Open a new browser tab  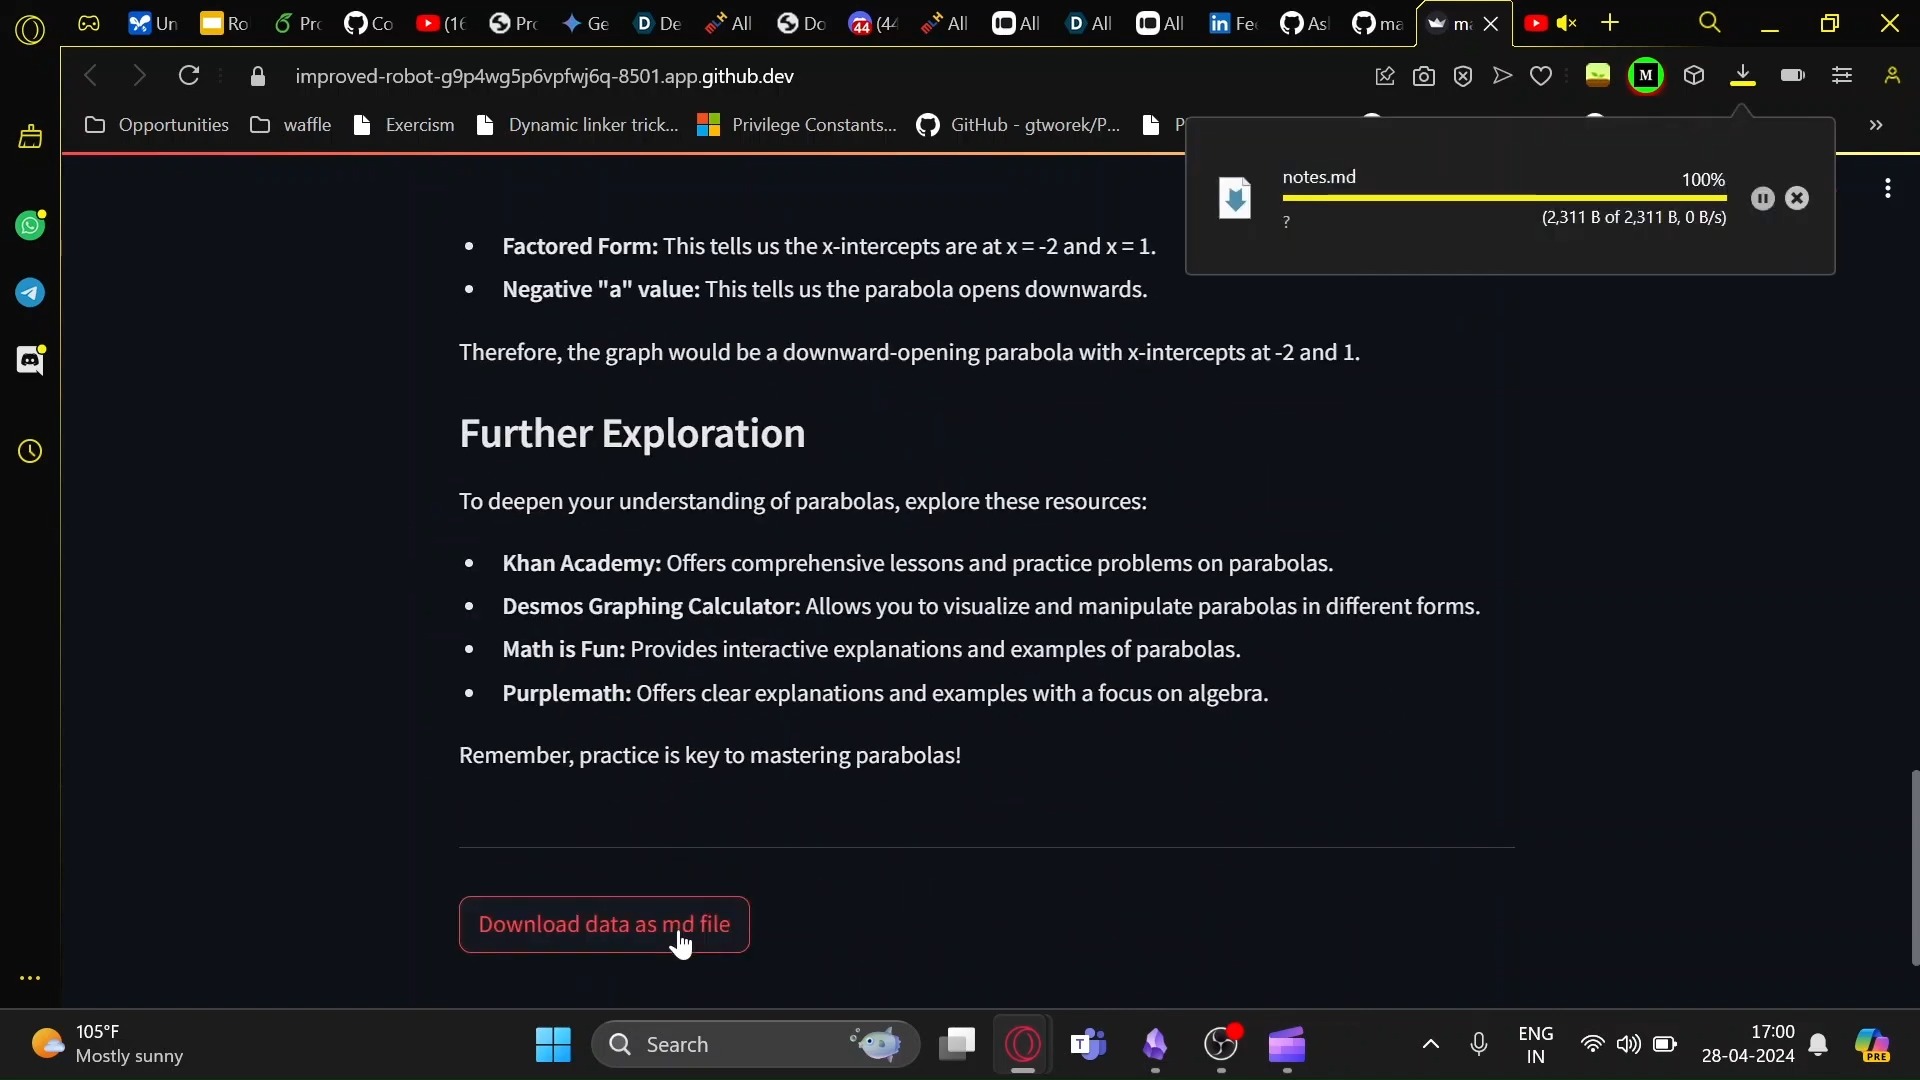click(x=1610, y=23)
